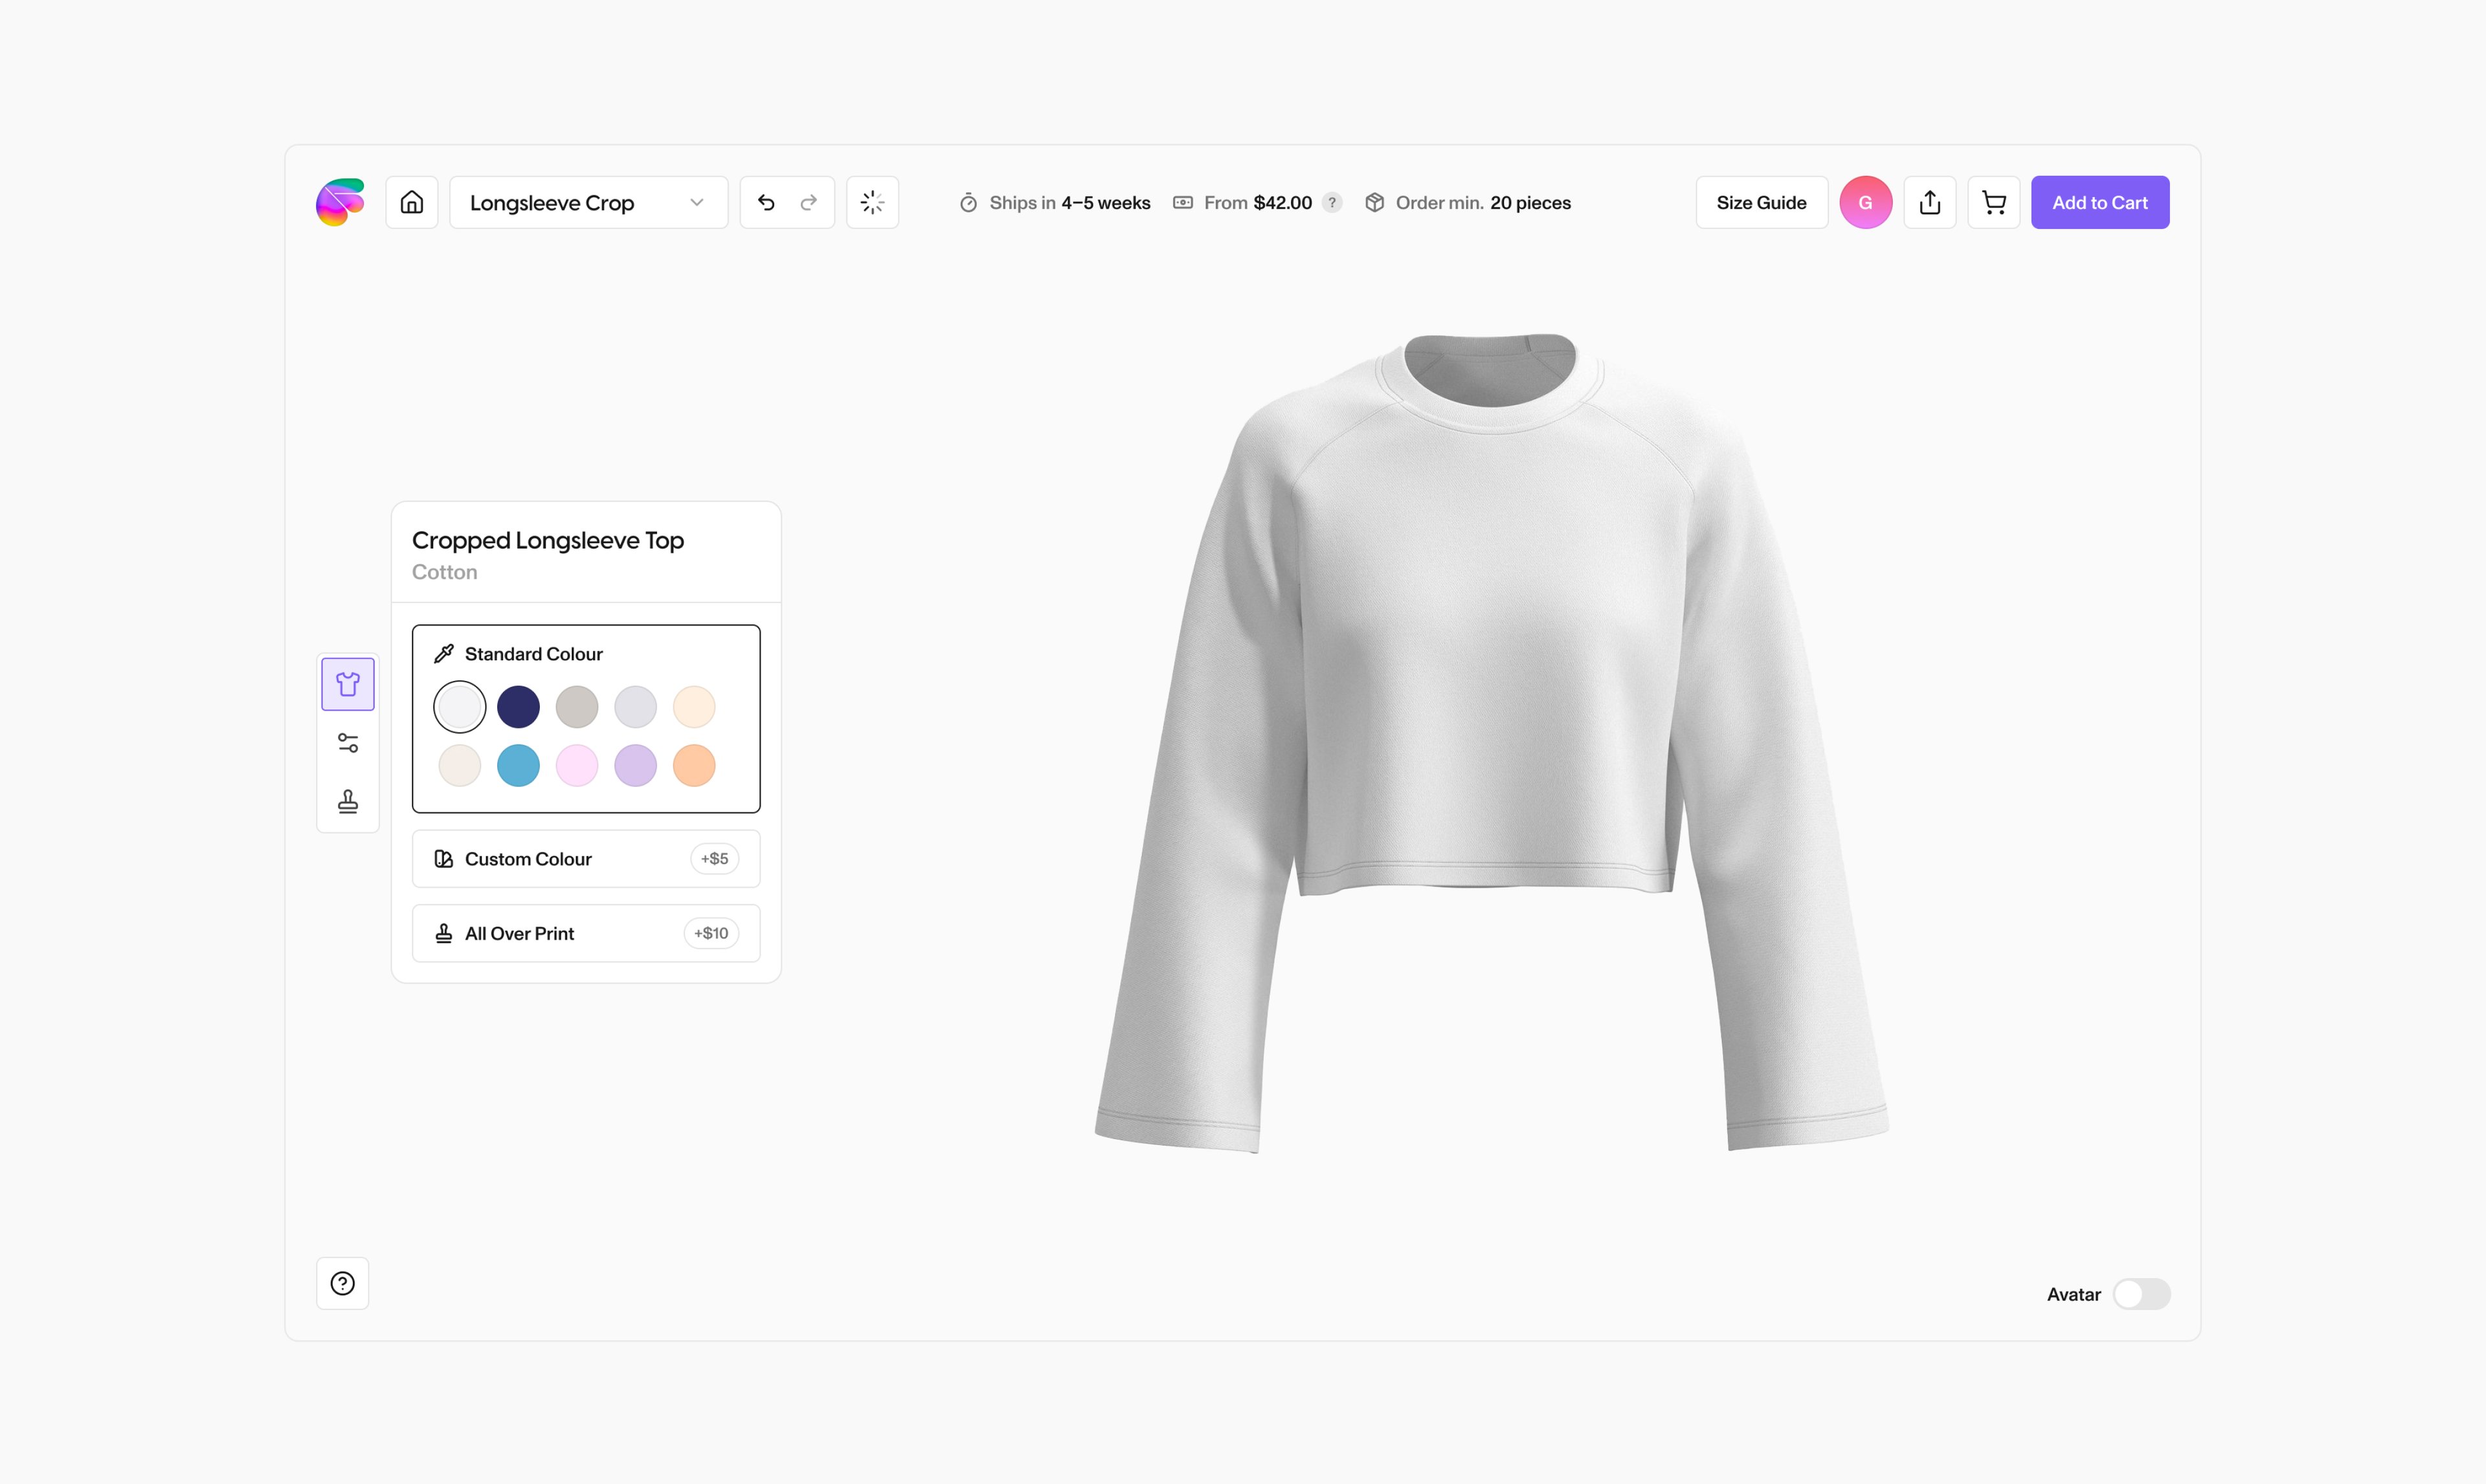
Task: Pick the off-white beige swatch
Action: (x=460, y=765)
